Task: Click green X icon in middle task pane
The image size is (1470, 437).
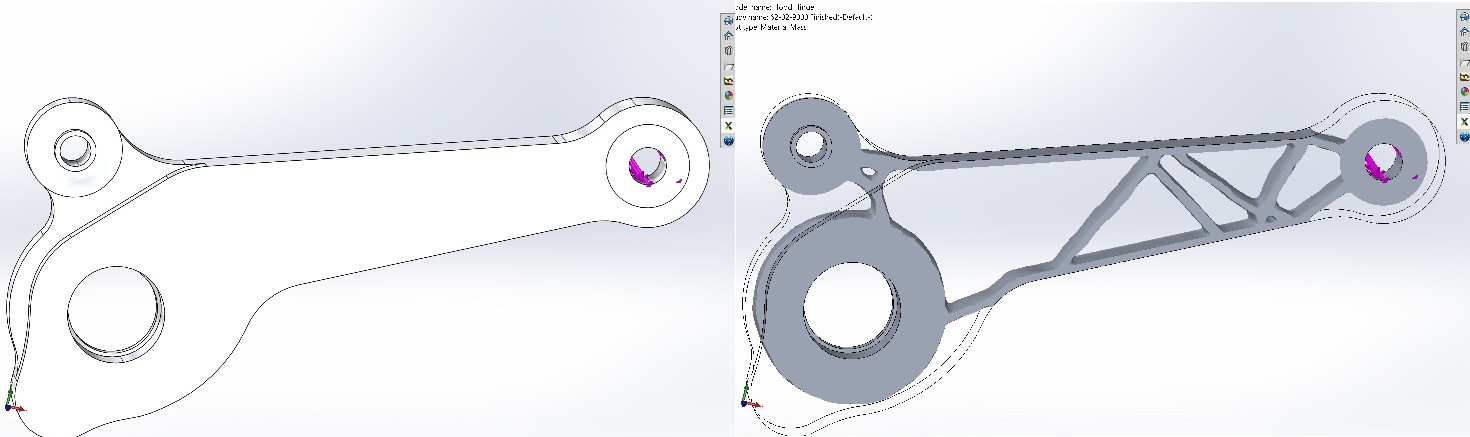Action: coord(728,126)
